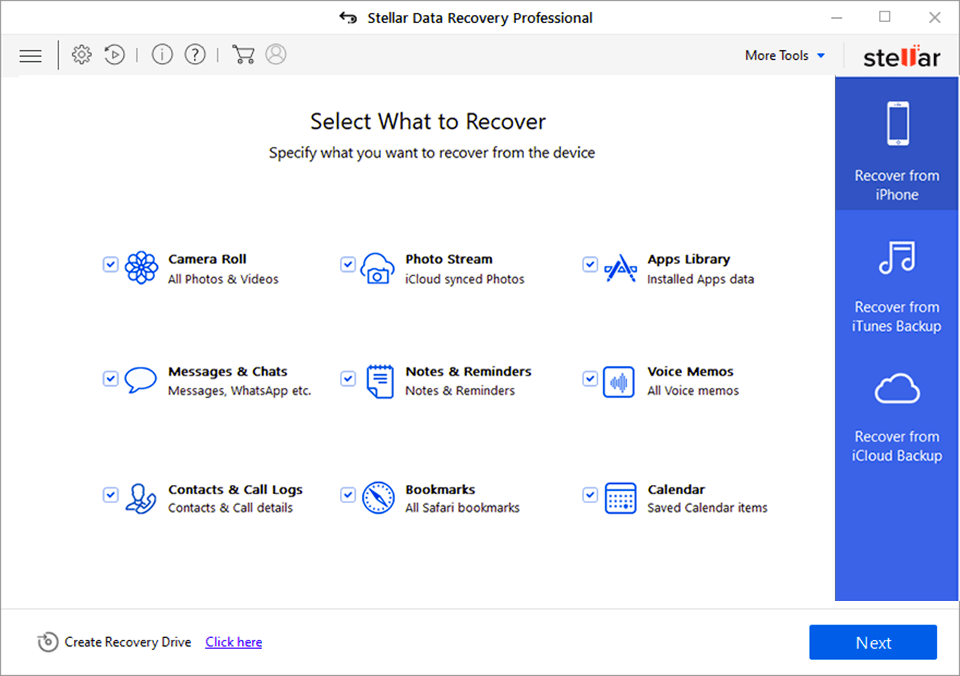Viewport: 960px width, 676px height.
Task: Open the hamburger menu
Action: click(x=30, y=55)
